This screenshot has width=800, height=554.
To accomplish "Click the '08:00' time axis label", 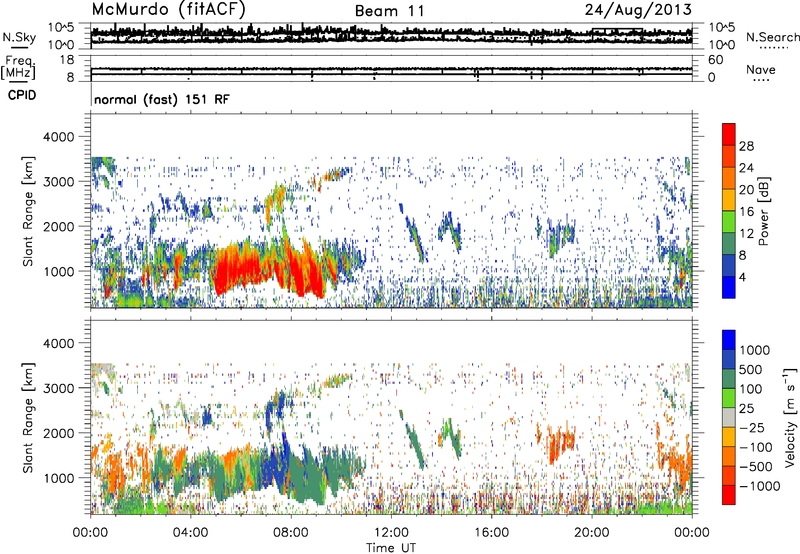I will pyautogui.click(x=290, y=532).
